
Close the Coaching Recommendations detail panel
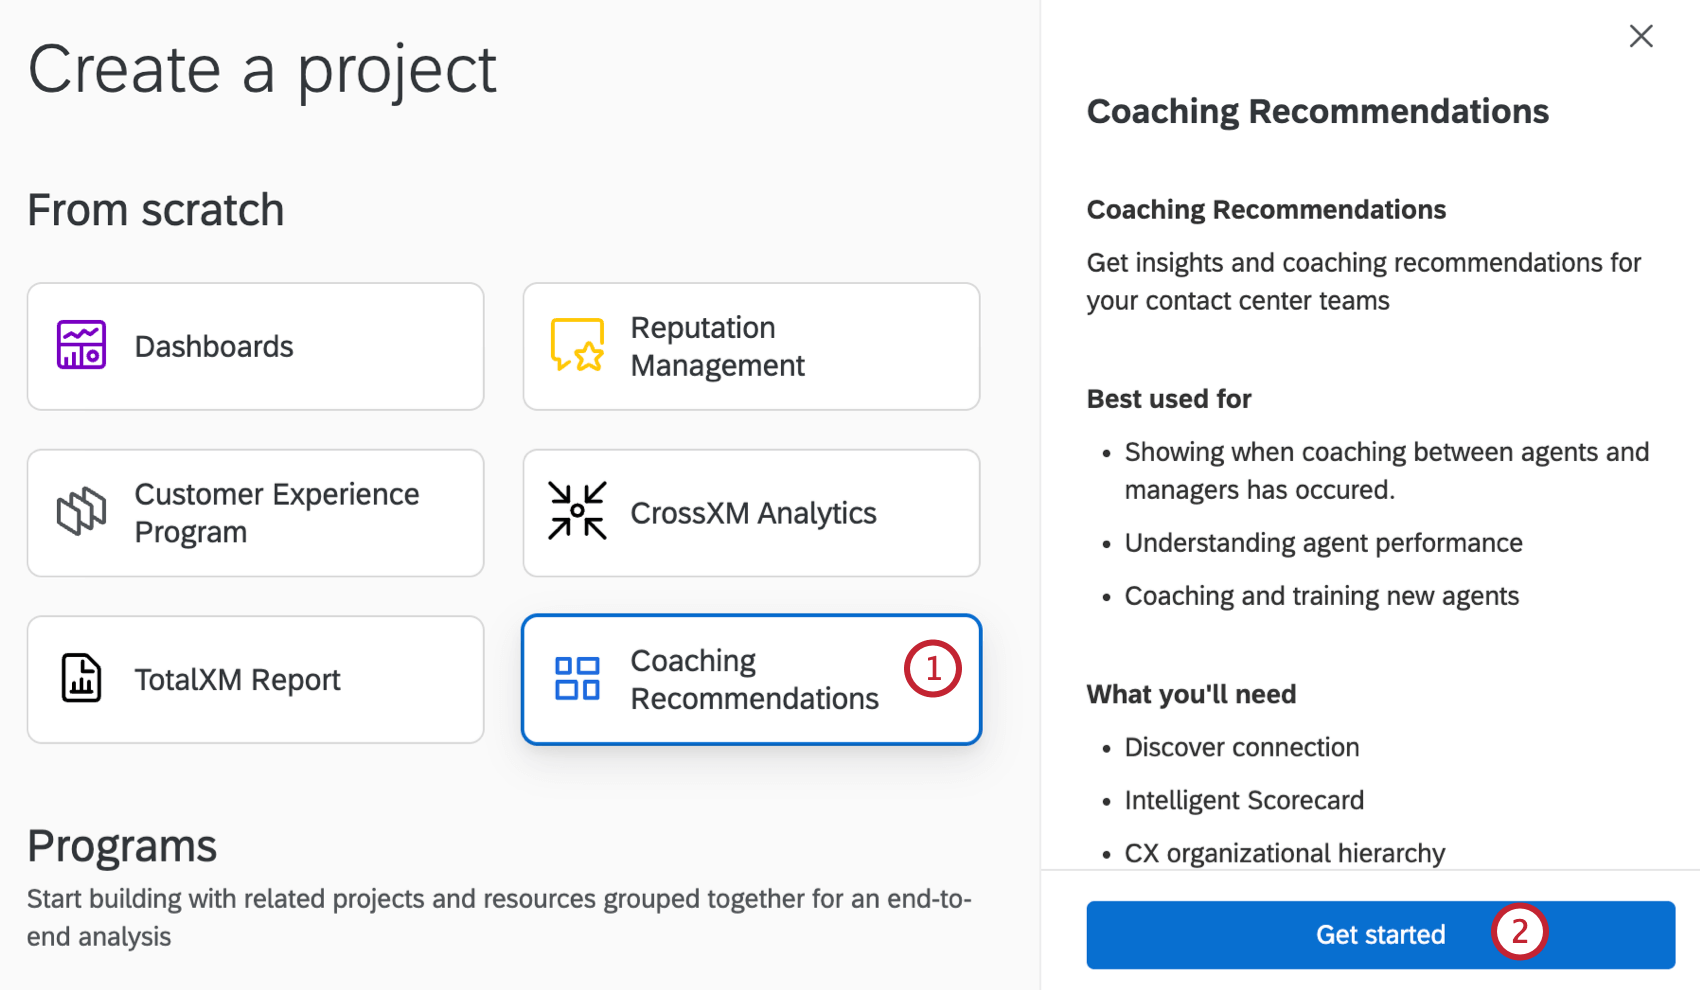(x=1641, y=36)
